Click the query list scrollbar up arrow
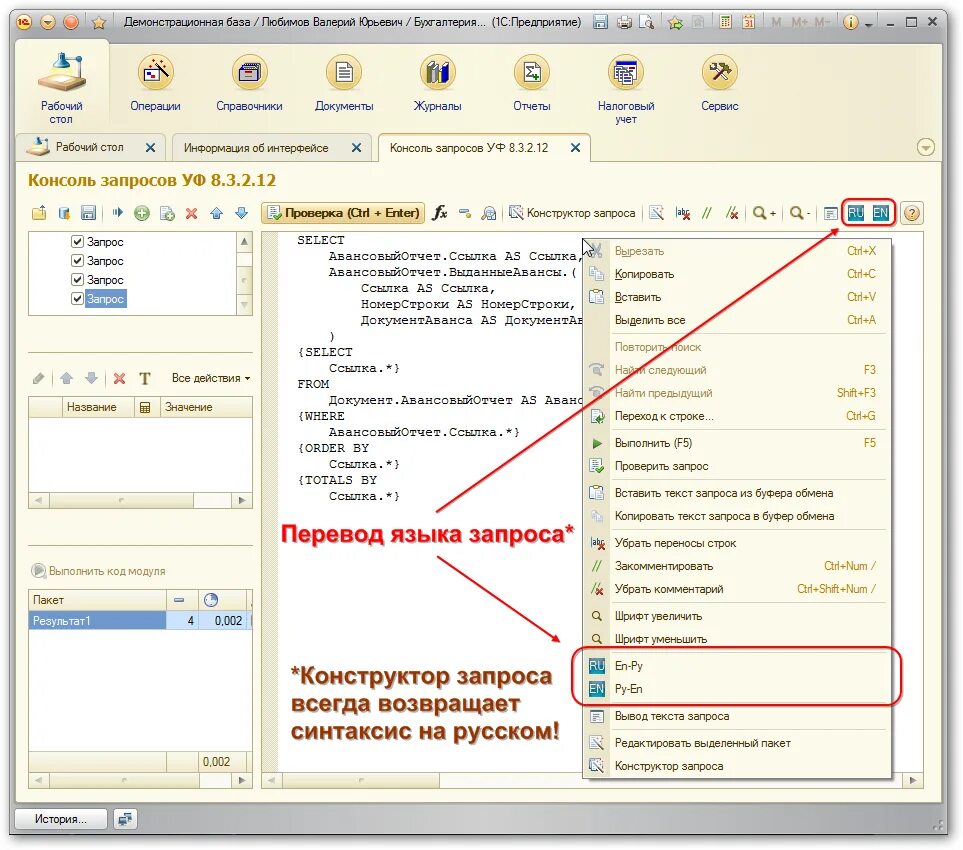 pyautogui.click(x=244, y=242)
